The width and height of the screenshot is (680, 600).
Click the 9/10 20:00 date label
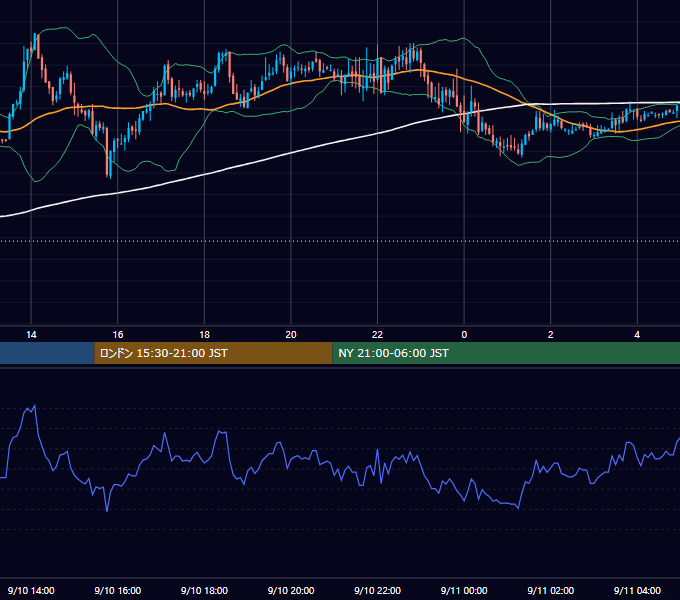tap(291, 590)
